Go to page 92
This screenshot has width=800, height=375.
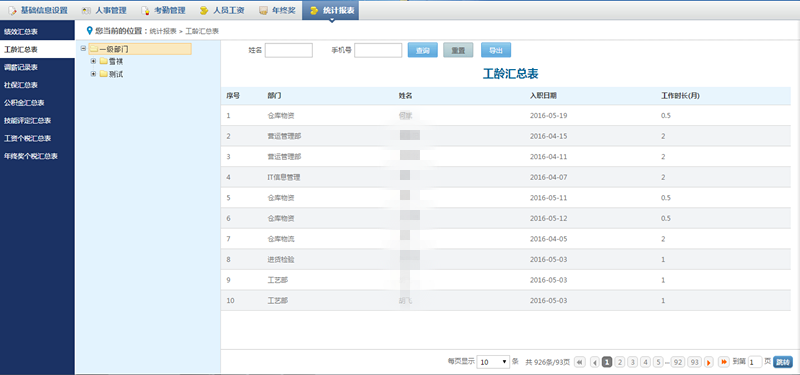678,362
